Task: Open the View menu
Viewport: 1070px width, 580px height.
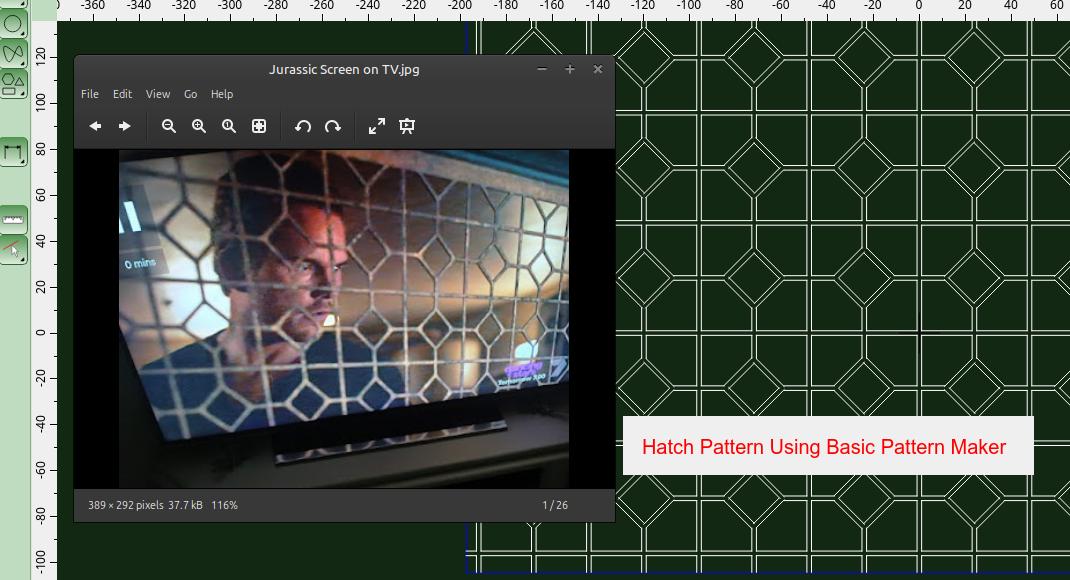Action: tap(158, 94)
